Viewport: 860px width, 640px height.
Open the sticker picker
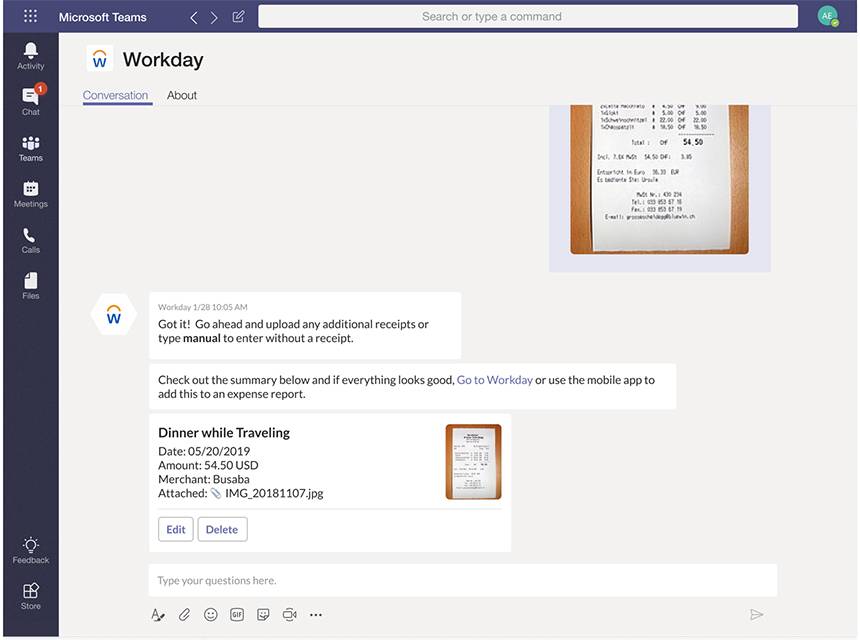click(x=263, y=615)
